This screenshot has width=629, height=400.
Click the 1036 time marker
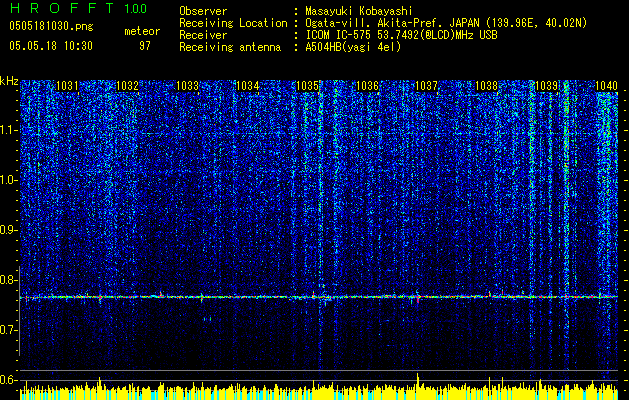point(367,86)
